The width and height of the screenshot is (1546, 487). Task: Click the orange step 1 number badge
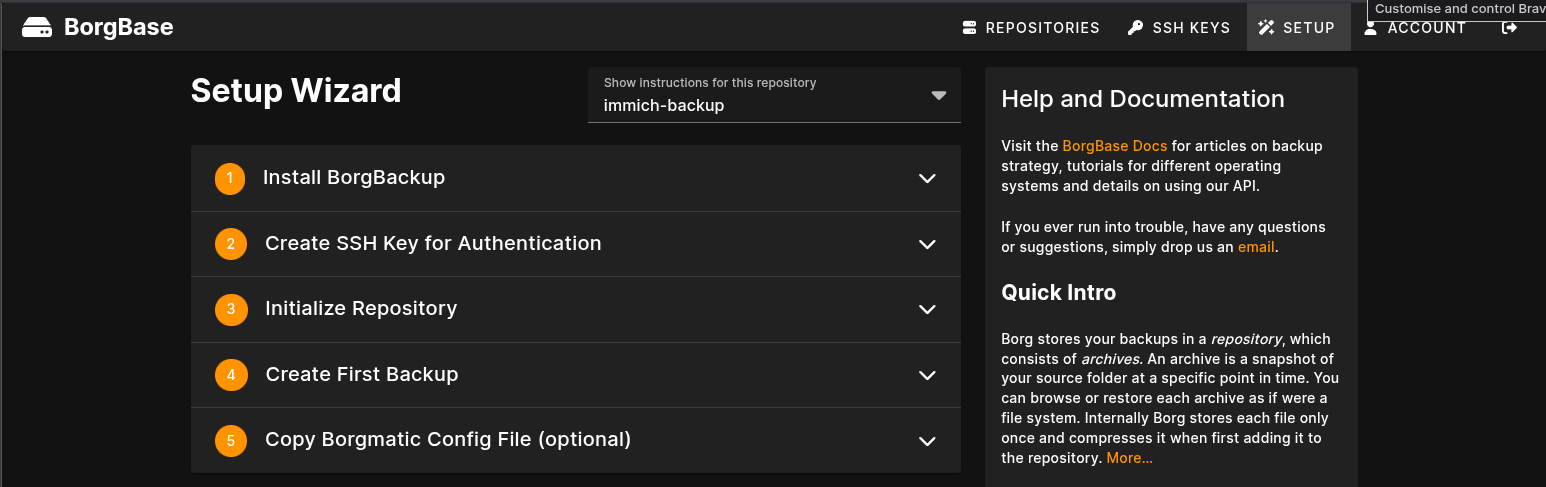click(x=230, y=179)
